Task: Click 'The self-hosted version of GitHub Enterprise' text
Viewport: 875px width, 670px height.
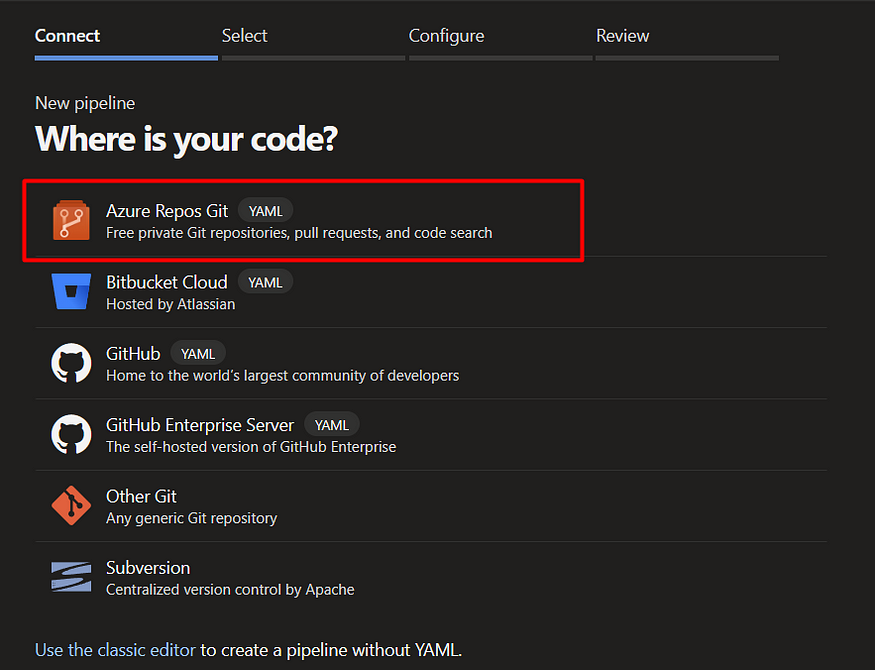Action: click(251, 447)
